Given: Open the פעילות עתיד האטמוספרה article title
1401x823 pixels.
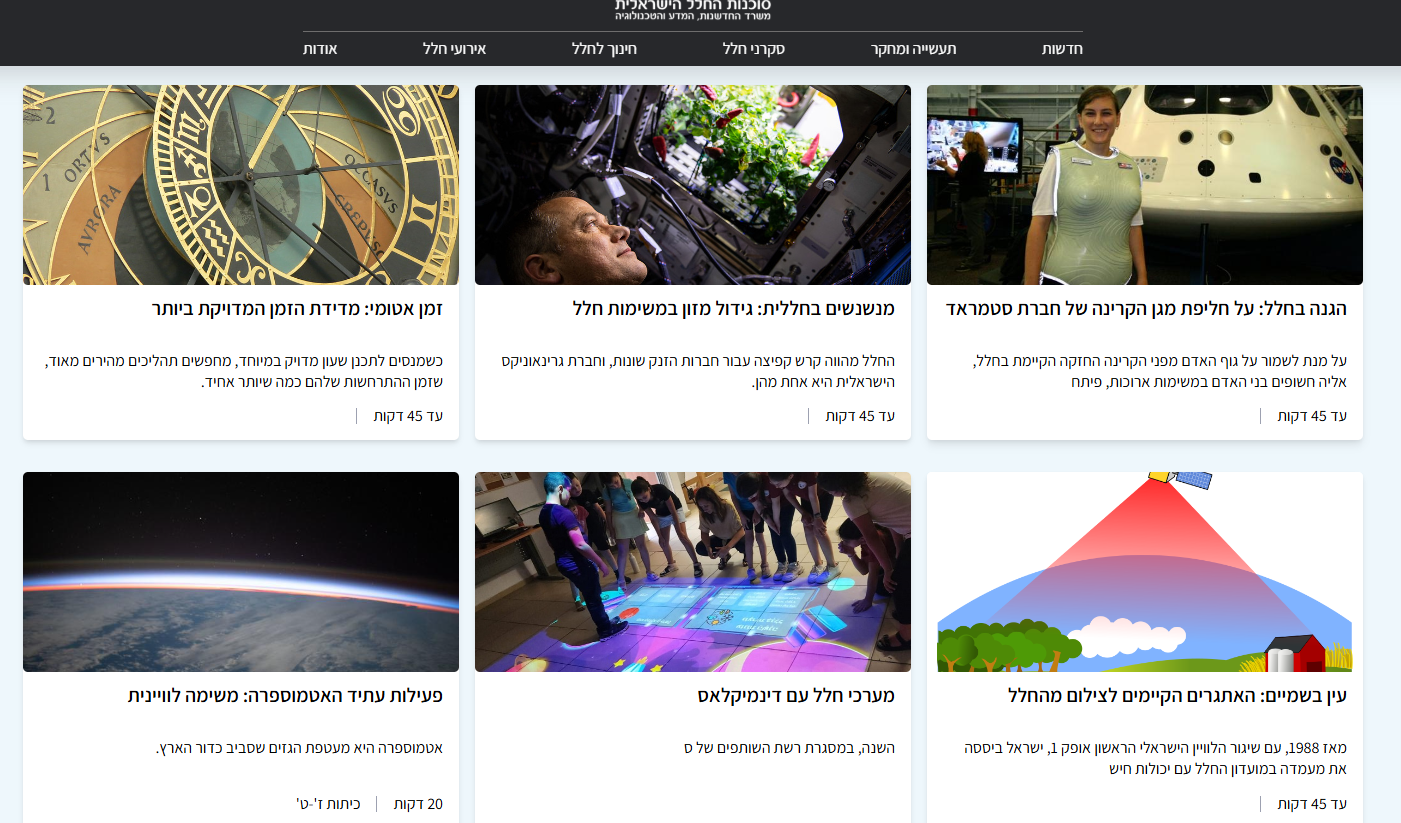Looking at the screenshot, I should (x=285, y=696).
